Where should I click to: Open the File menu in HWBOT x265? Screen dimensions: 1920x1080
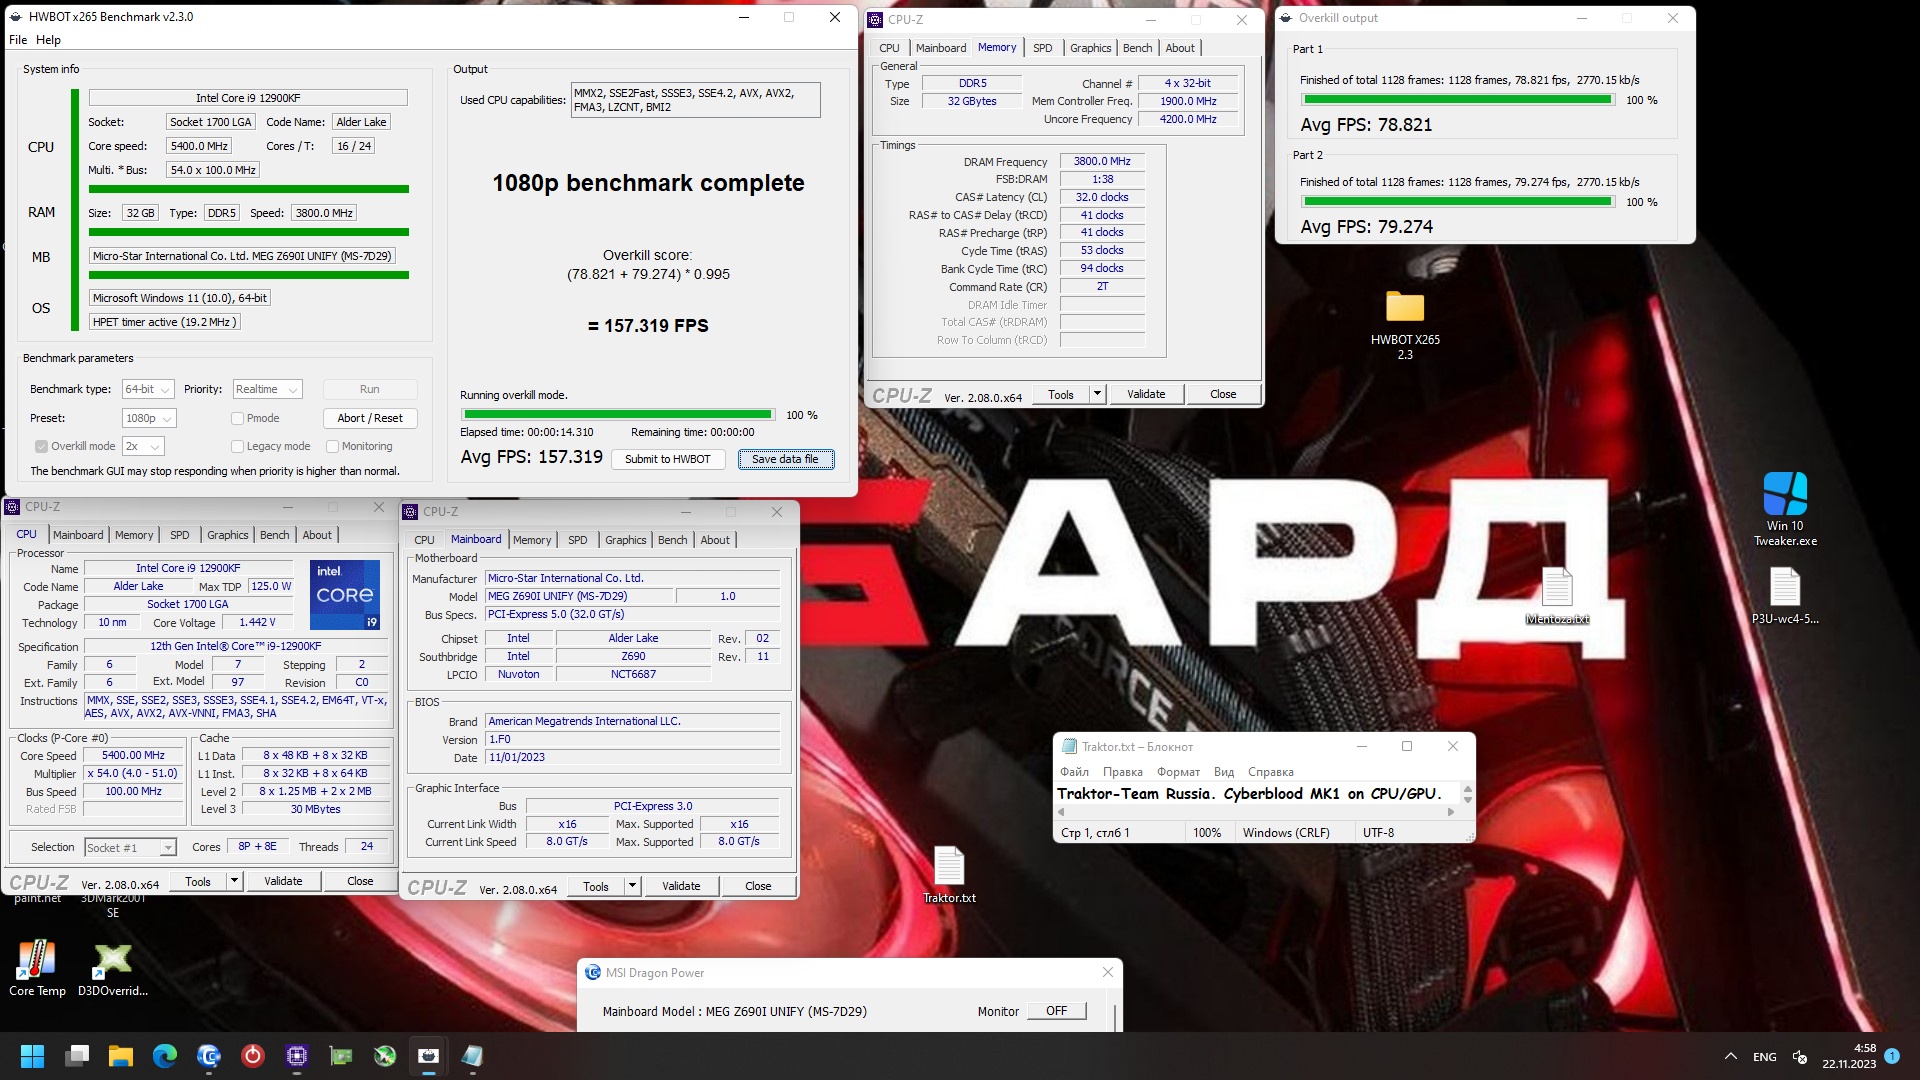click(18, 40)
